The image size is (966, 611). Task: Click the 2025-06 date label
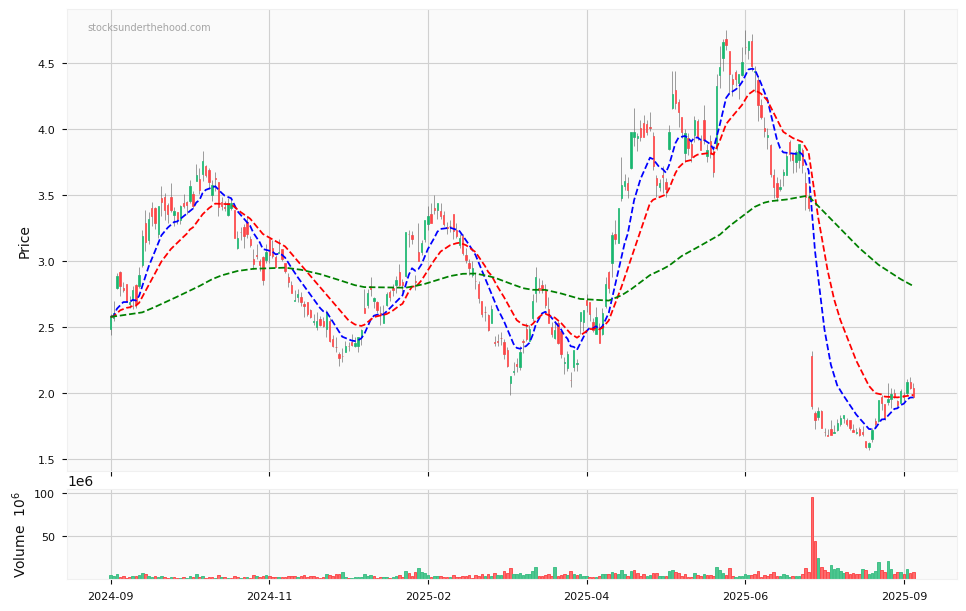pyautogui.click(x=745, y=596)
